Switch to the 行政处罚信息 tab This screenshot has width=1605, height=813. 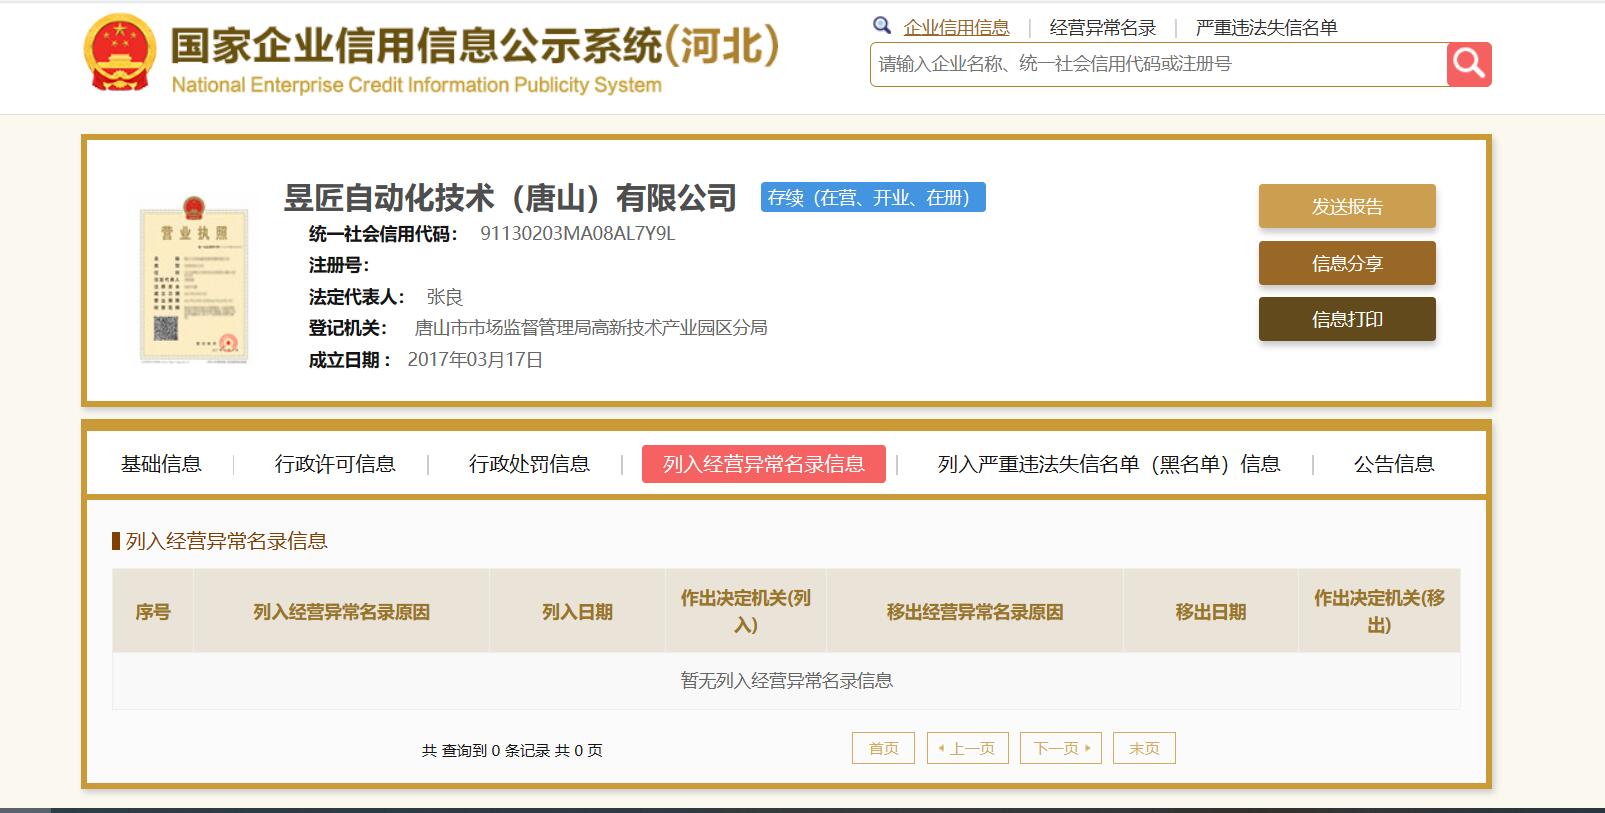529,464
